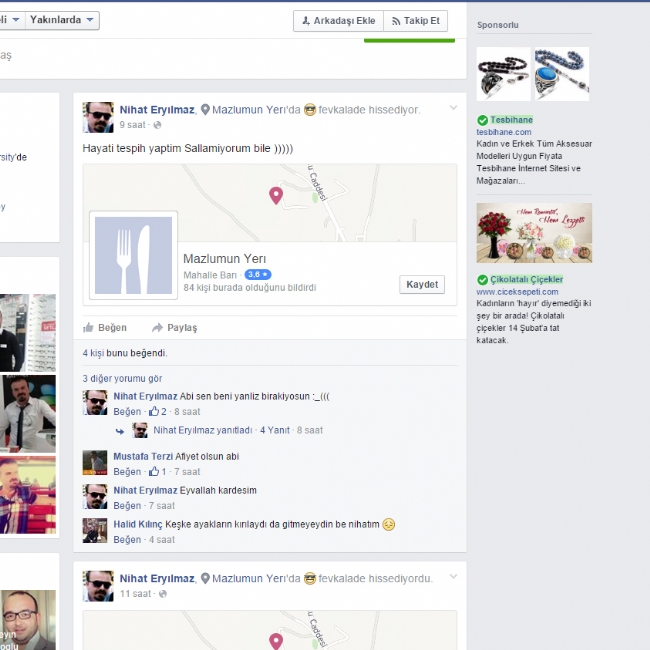Click black tesbih product image
Screen dimensions: 650x650
pos(503,74)
